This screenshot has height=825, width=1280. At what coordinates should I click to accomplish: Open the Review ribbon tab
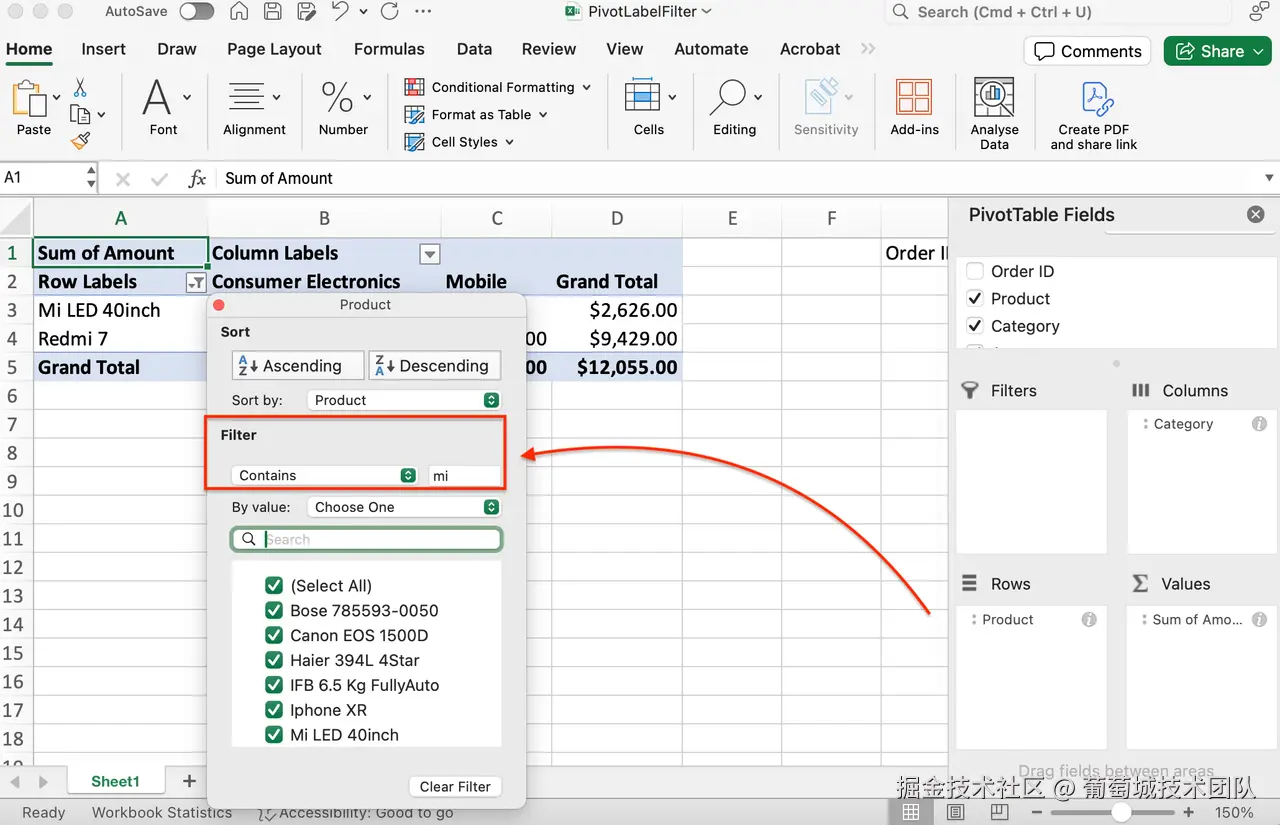pyautogui.click(x=549, y=49)
